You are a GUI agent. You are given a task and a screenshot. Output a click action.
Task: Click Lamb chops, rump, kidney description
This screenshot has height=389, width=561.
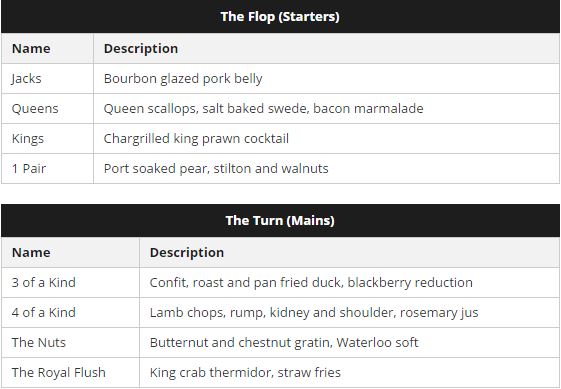[x=314, y=313]
